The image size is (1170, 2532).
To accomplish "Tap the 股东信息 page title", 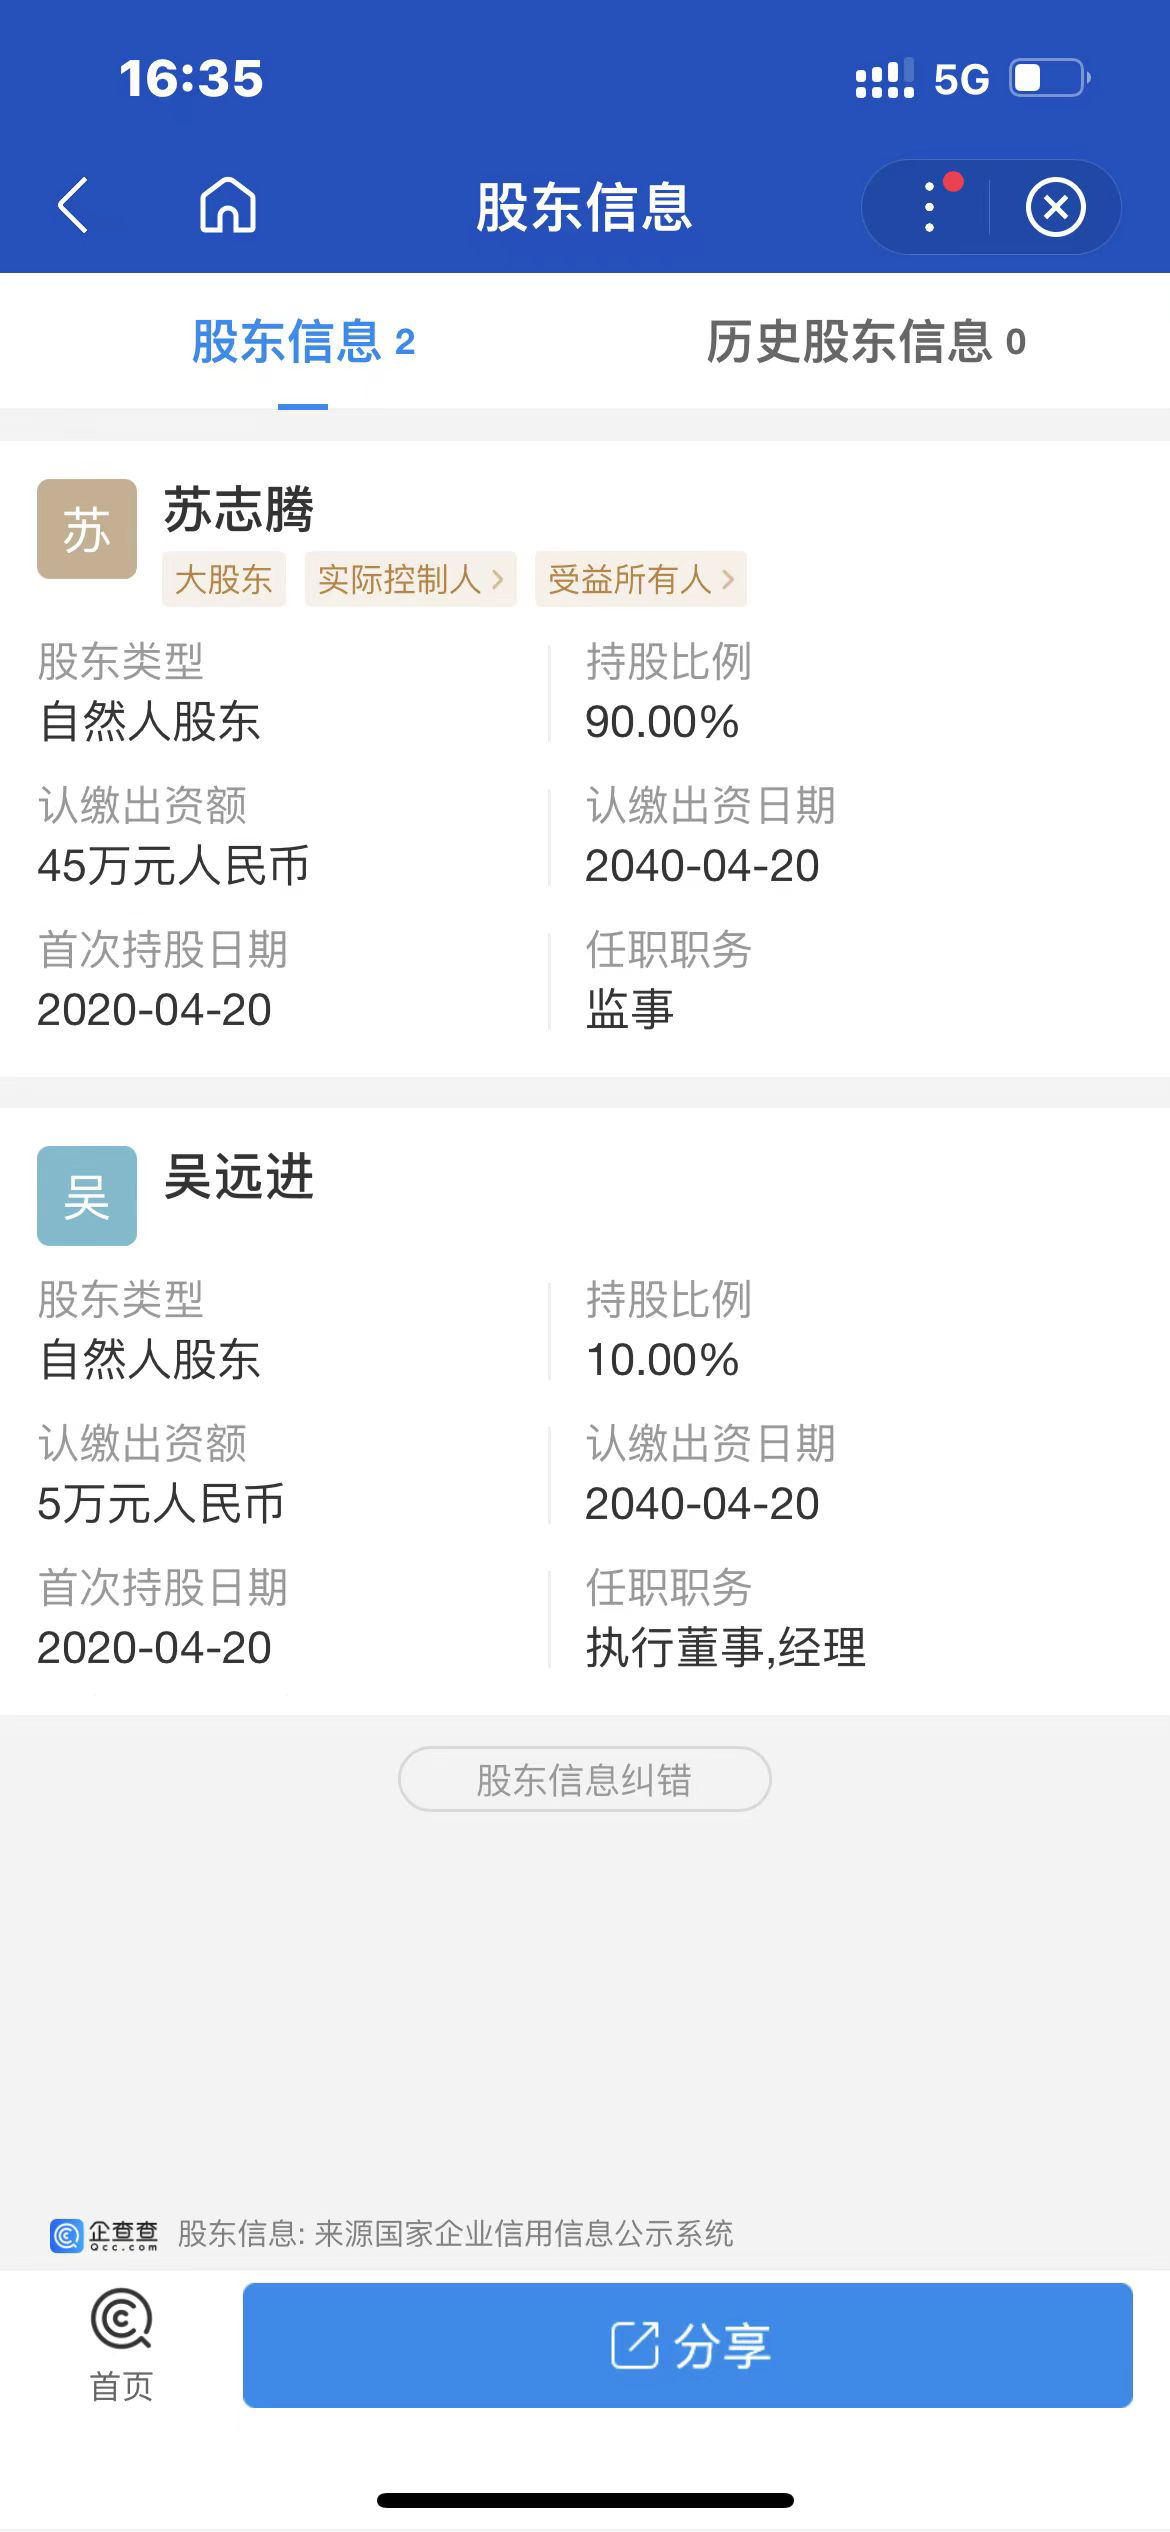I will click(x=584, y=207).
